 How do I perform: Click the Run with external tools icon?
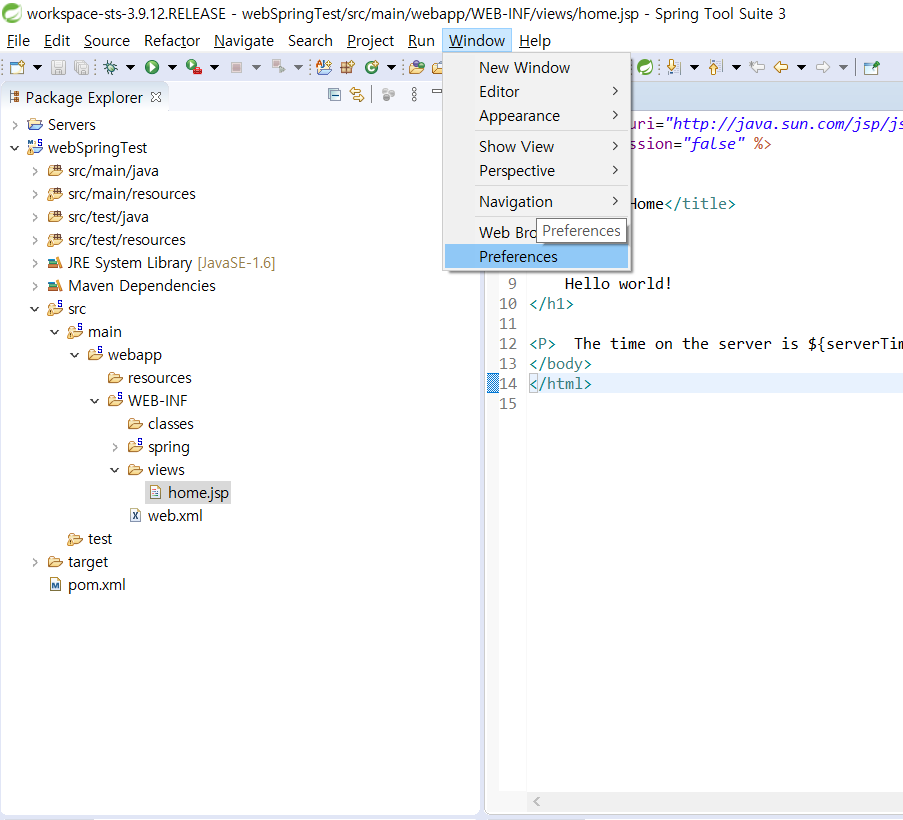coord(194,67)
